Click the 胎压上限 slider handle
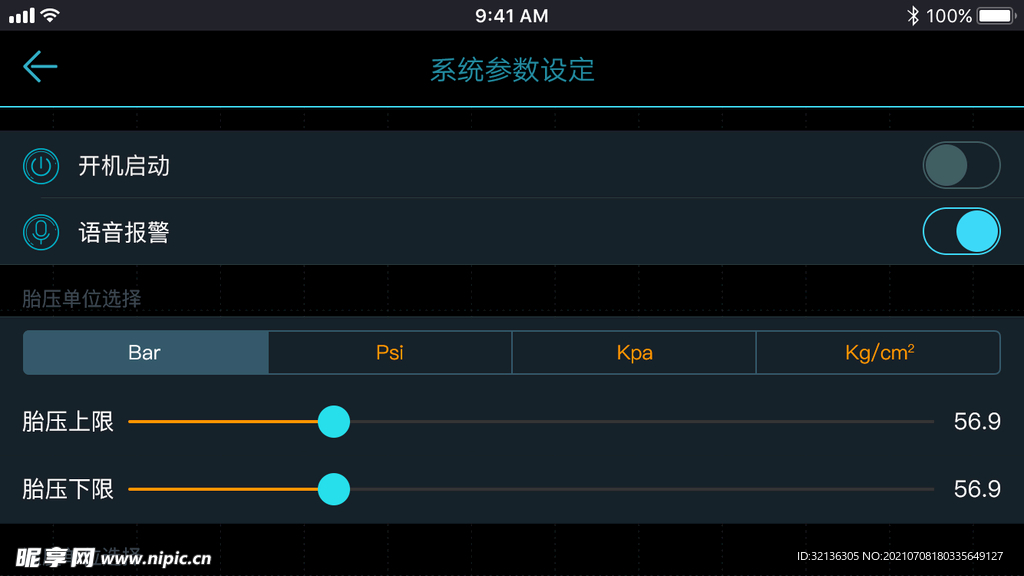Image resolution: width=1024 pixels, height=576 pixels. (x=334, y=421)
